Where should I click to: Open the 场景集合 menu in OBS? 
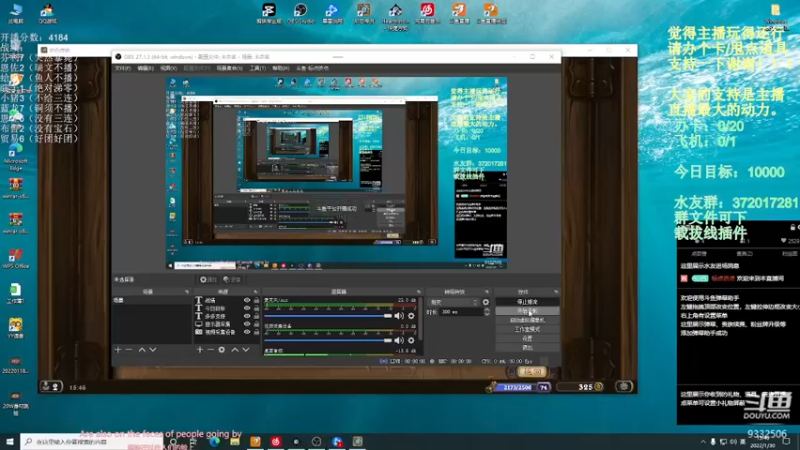click(x=230, y=68)
